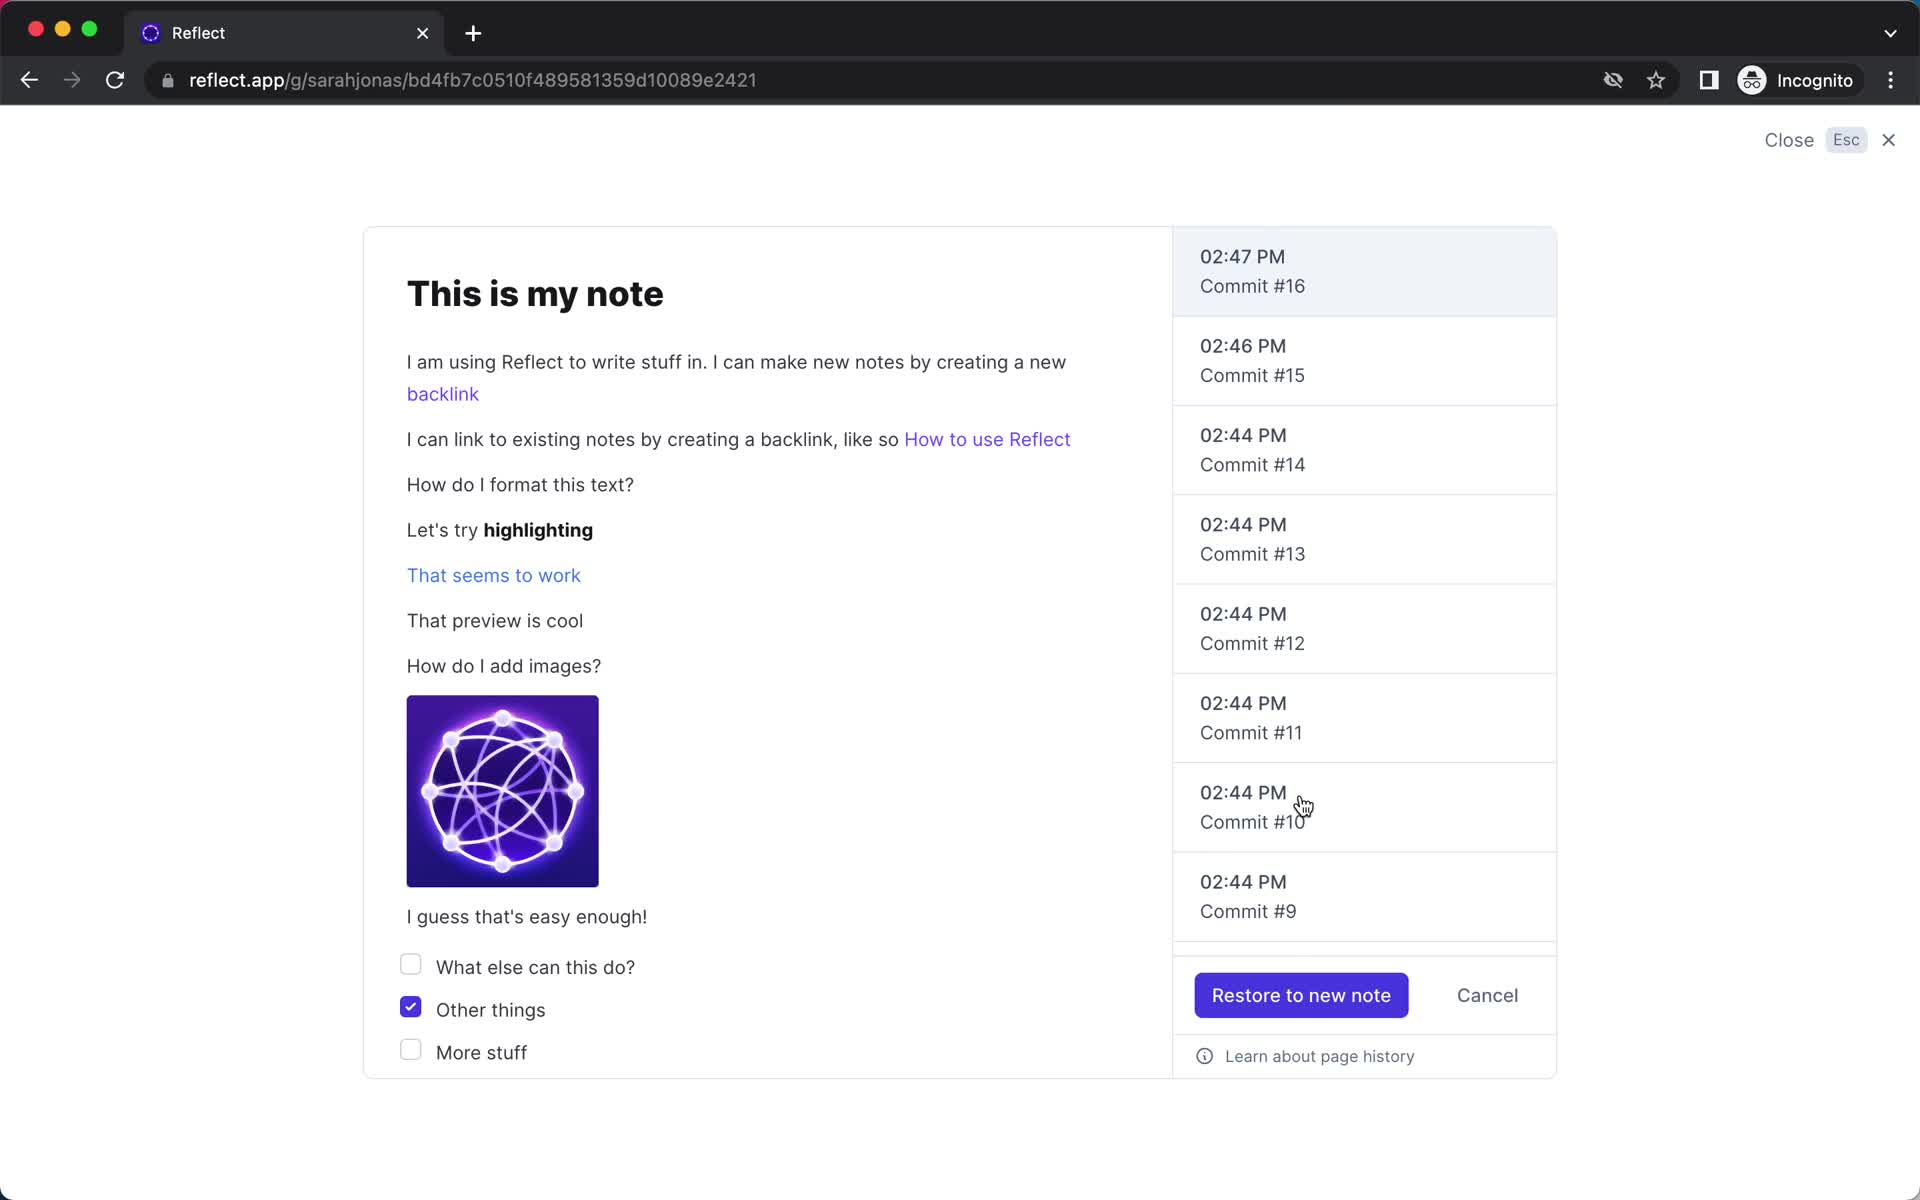Click the 'backlink' hyperlink in note
This screenshot has height=1200, width=1920.
[442, 394]
